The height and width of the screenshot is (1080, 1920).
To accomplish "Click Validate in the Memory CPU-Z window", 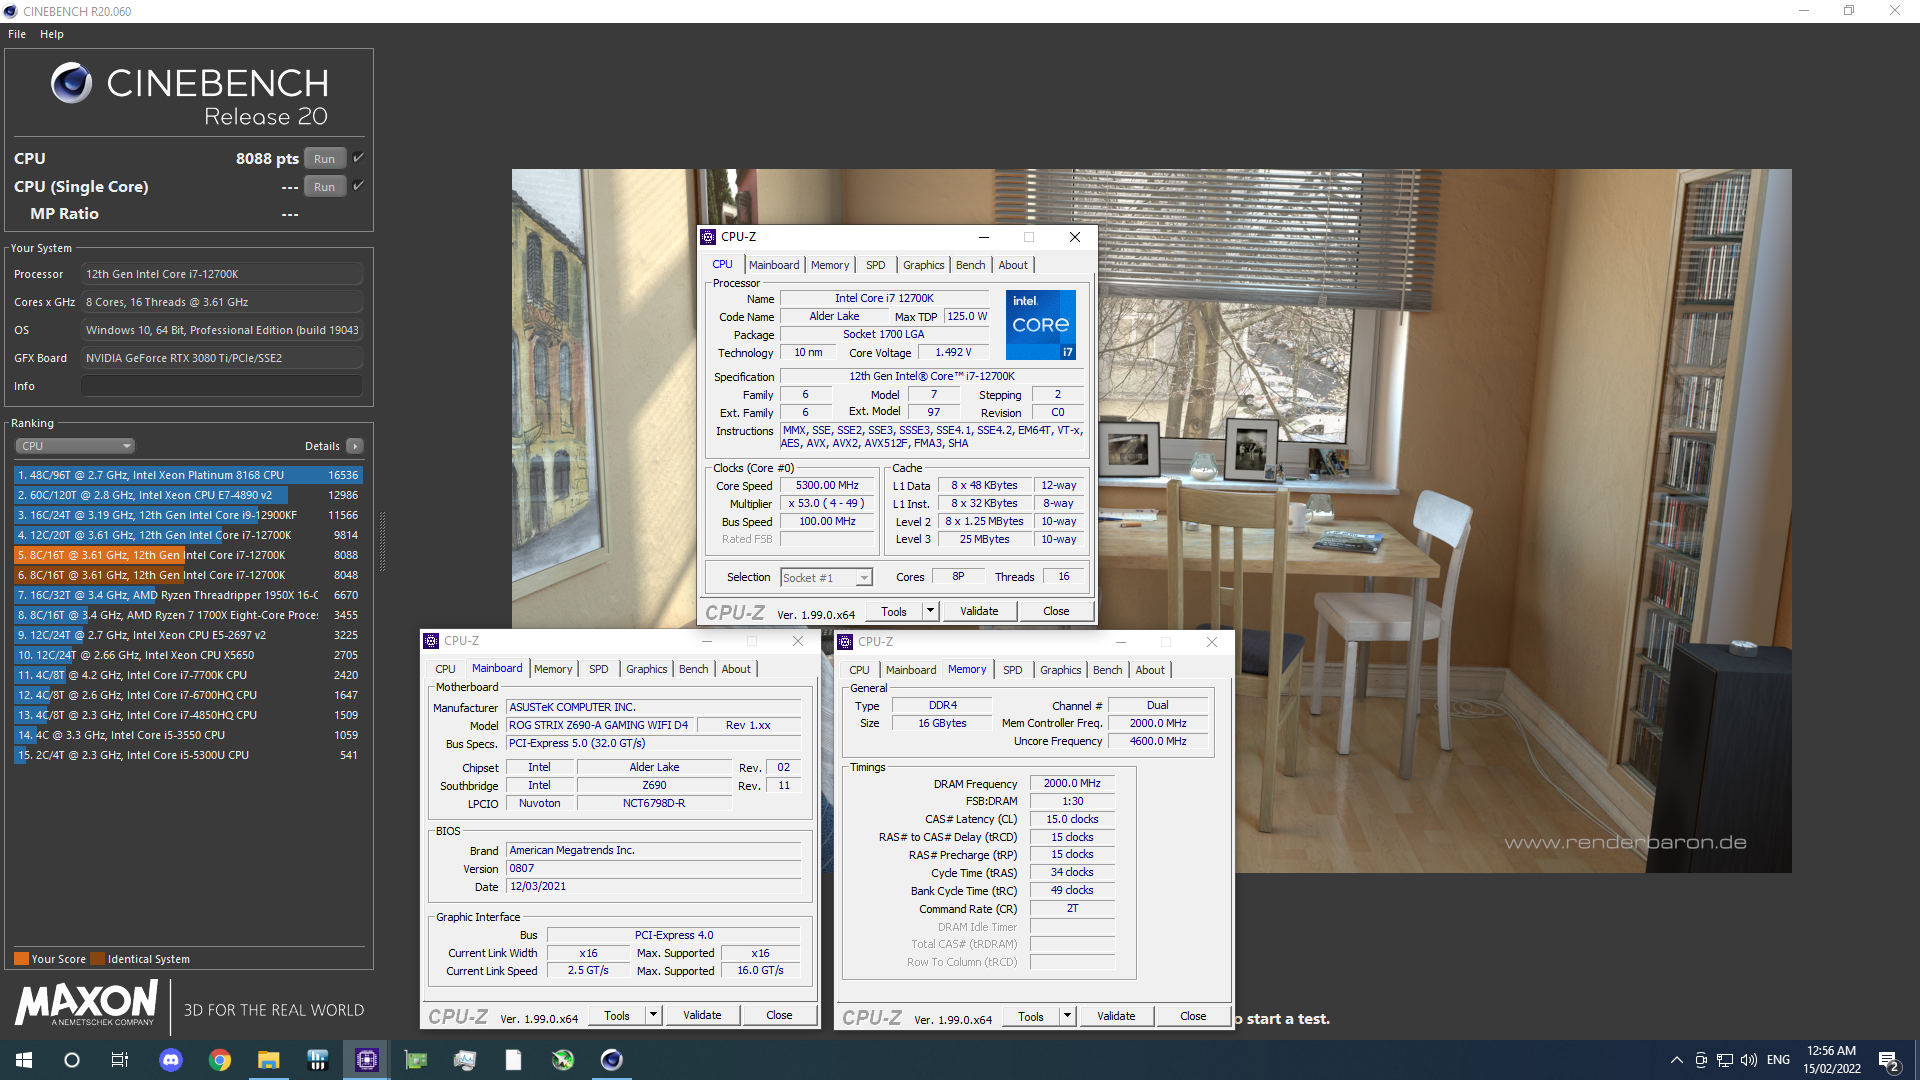I will pos(1116,1016).
